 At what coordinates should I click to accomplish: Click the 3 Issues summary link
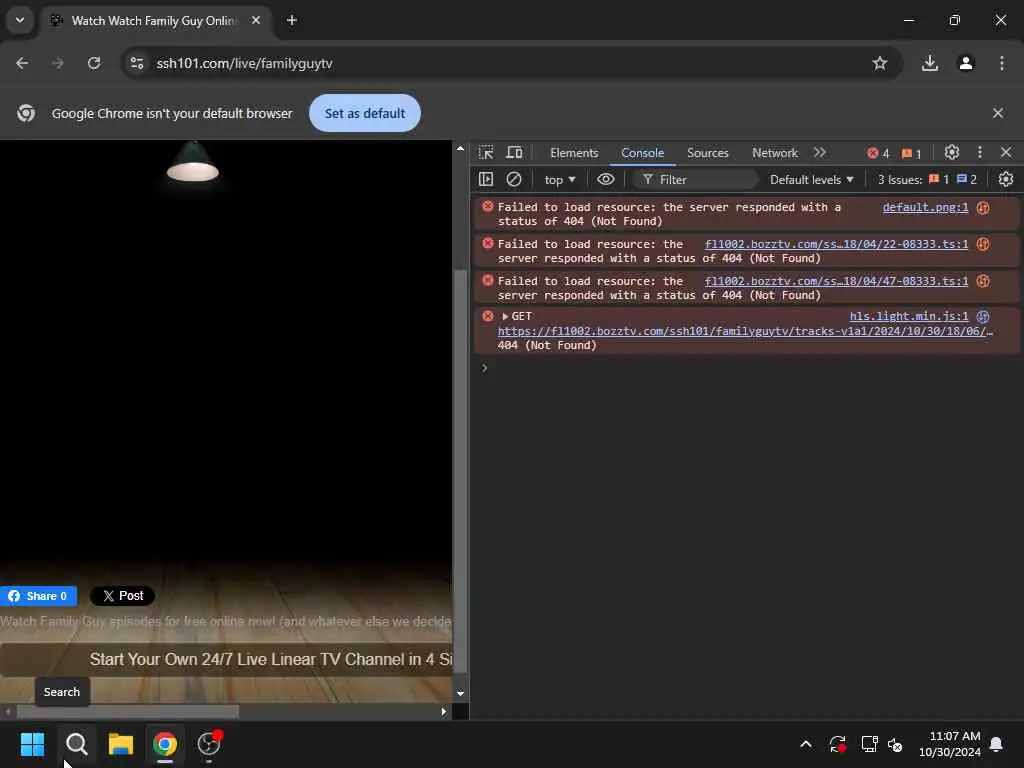[x=927, y=180]
